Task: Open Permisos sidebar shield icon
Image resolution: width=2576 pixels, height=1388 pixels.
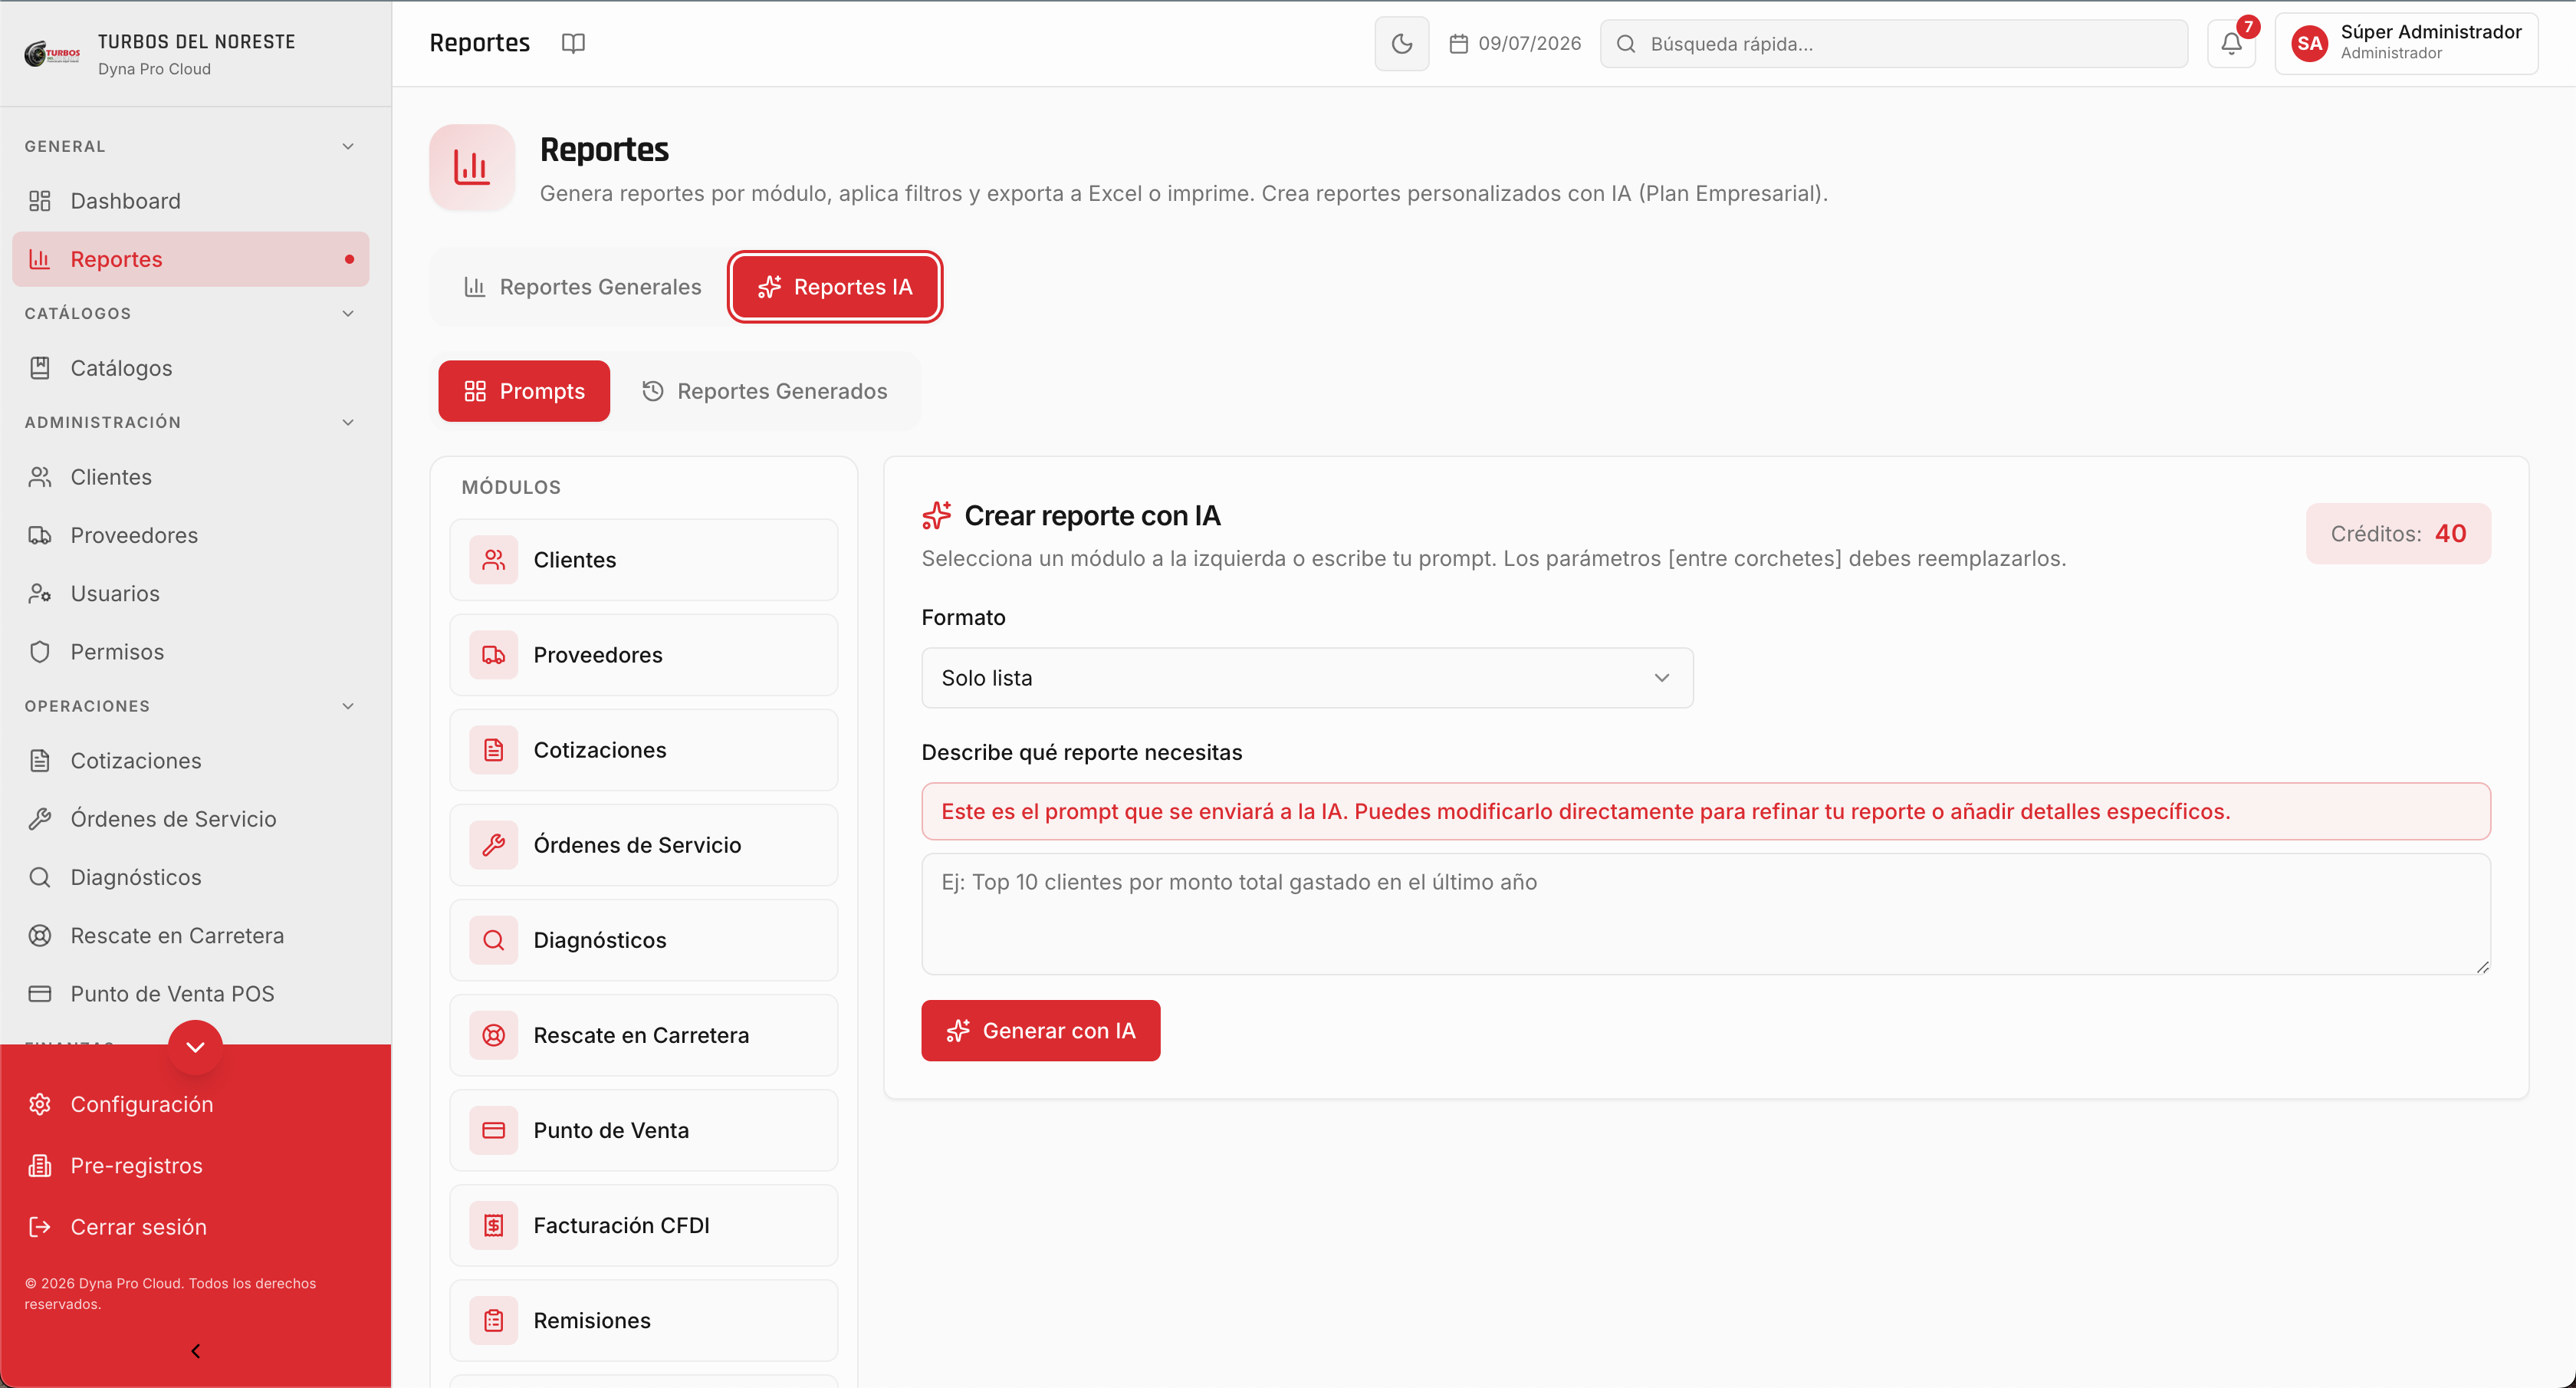Action: 40,652
